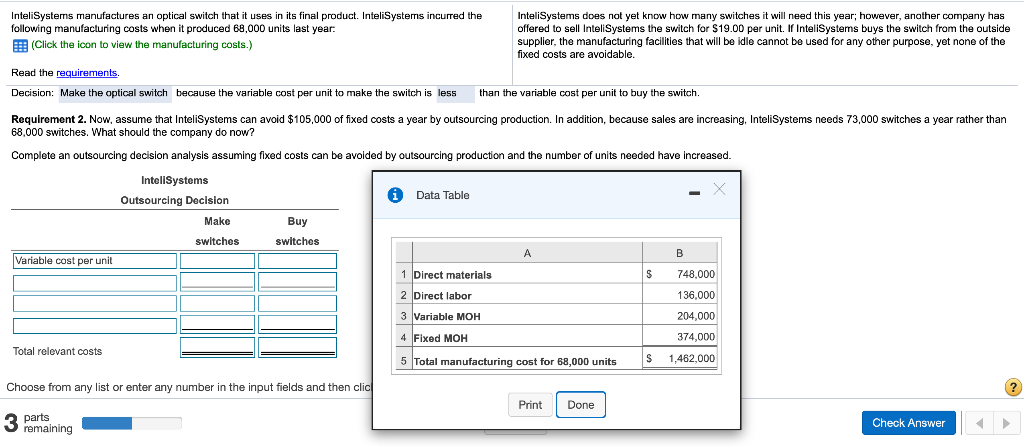Go to the next question arrow
1024x448 pixels.
pyautogui.click(x=1008, y=423)
